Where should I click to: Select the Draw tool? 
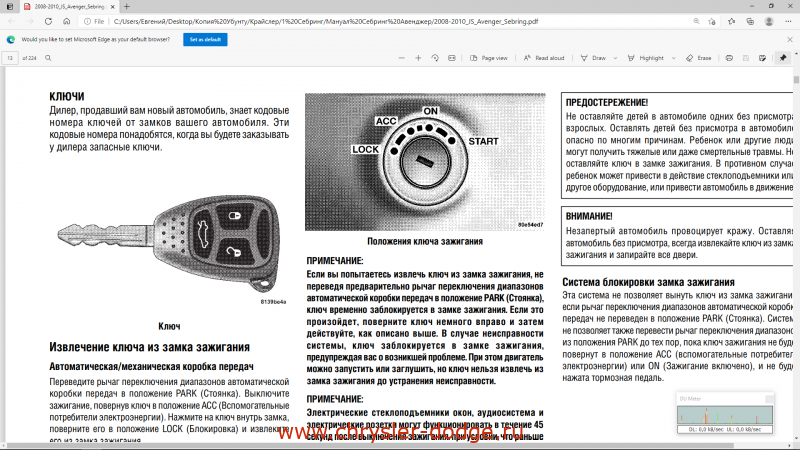tap(593, 58)
